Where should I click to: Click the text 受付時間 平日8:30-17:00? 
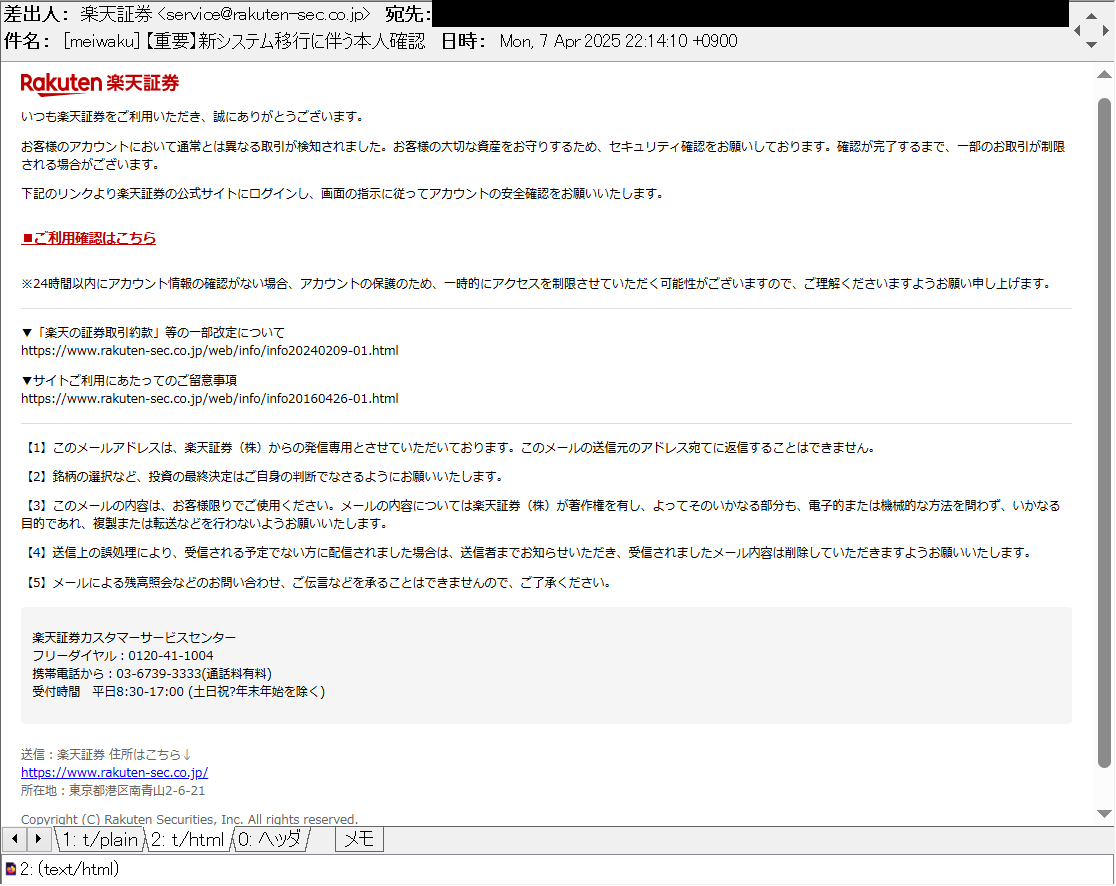108,691
